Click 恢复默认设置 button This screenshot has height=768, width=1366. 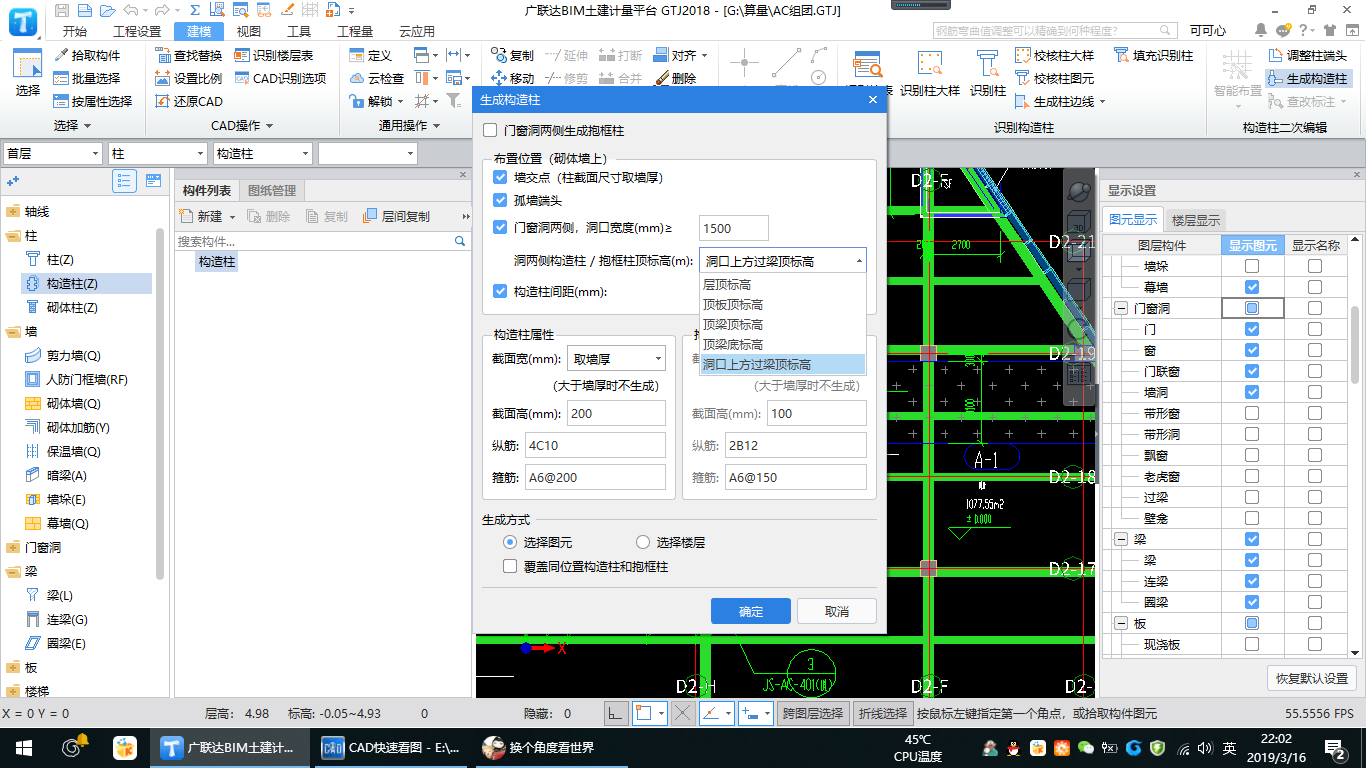coord(1313,678)
